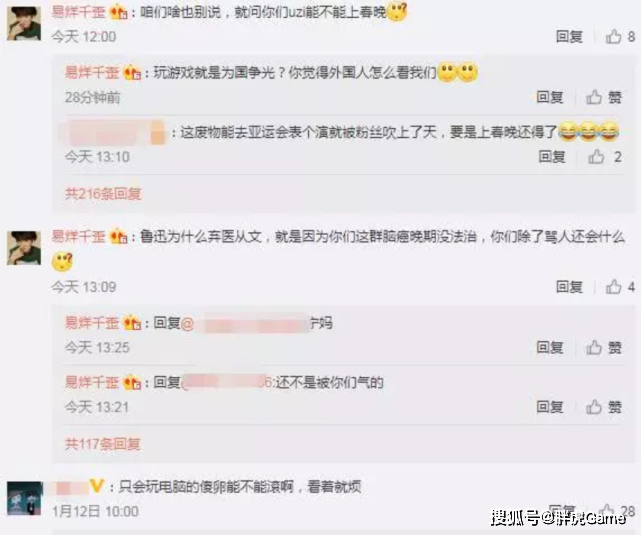Image resolution: width=641 pixels, height=535 pixels.
Task: Like the 28分钟前 reply about 为国争光
Action: [x=604, y=97]
